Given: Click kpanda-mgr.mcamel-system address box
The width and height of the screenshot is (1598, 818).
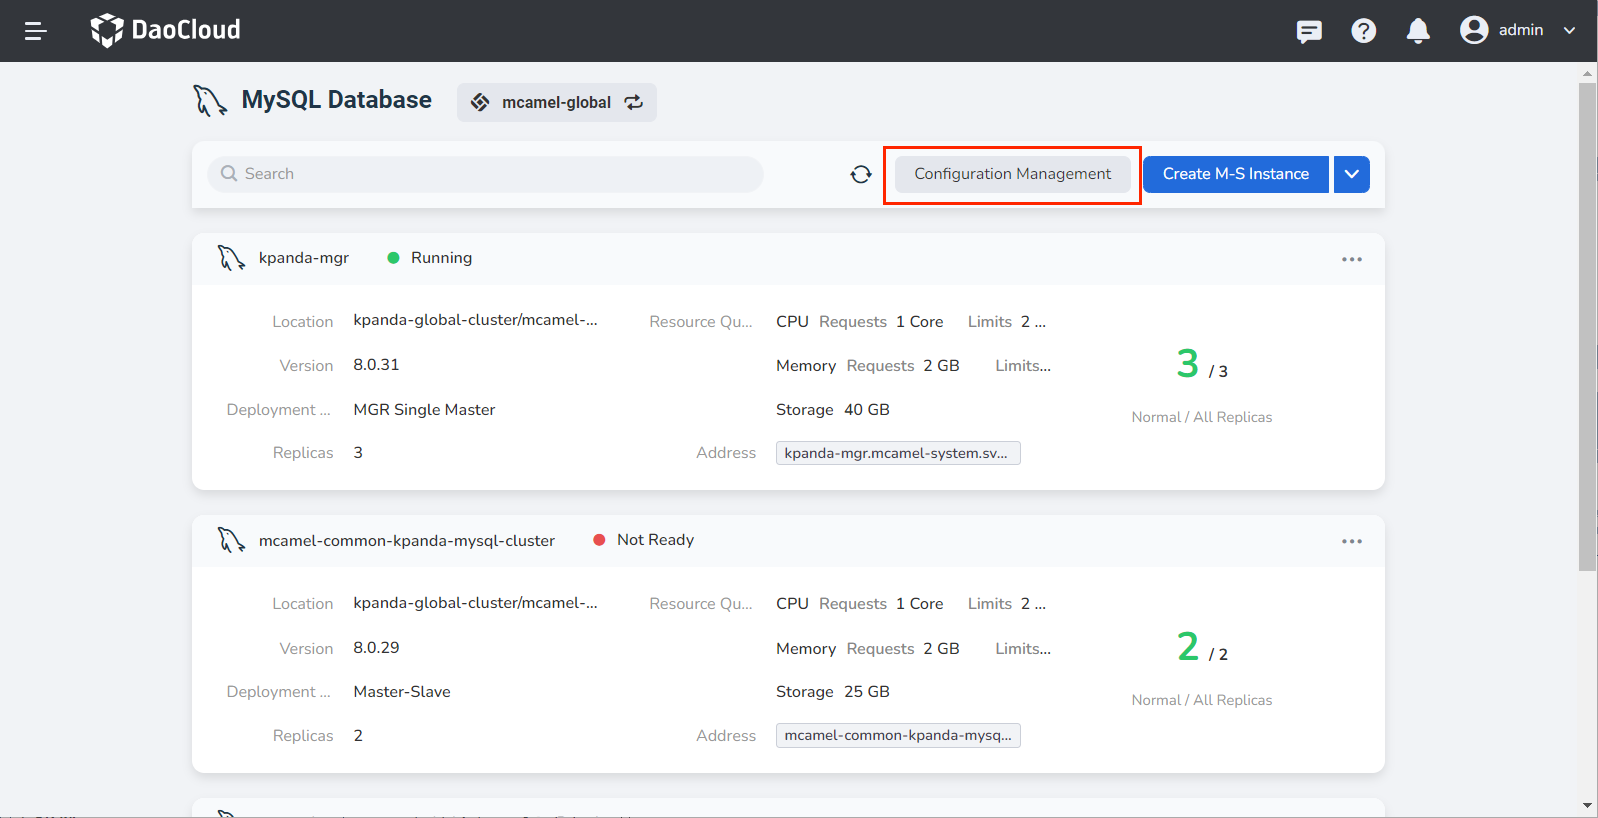Looking at the screenshot, I should 898,453.
